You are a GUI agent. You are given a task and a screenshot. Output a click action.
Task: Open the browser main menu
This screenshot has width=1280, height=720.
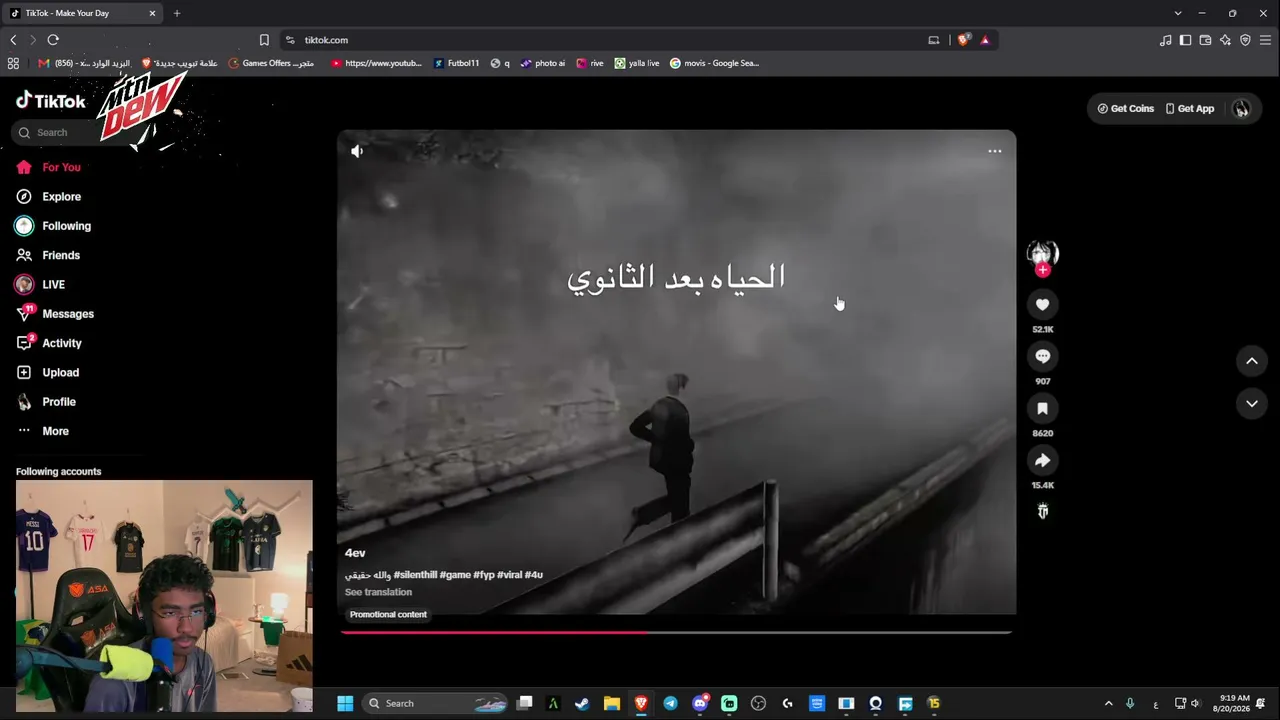(1265, 40)
